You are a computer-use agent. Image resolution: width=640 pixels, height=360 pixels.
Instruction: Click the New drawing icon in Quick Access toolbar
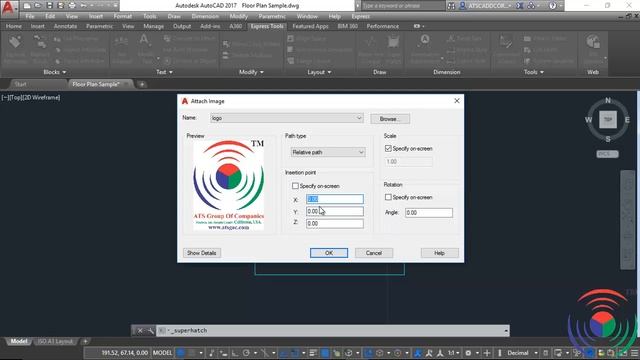tap(27, 6)
